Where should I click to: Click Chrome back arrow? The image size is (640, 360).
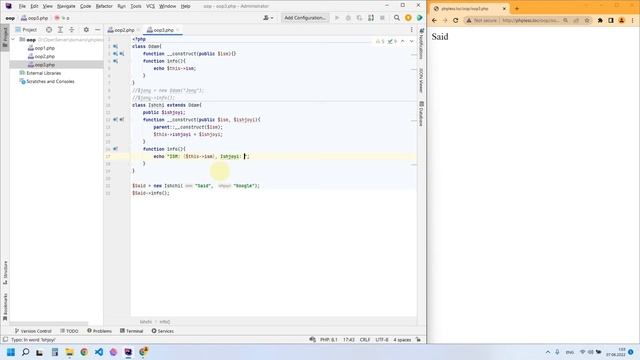[434, 20]
